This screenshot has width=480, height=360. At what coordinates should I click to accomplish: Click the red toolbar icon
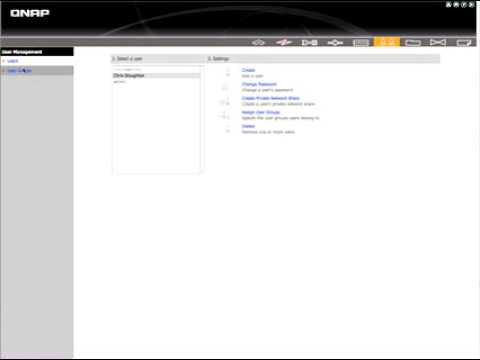pos(284,42)
